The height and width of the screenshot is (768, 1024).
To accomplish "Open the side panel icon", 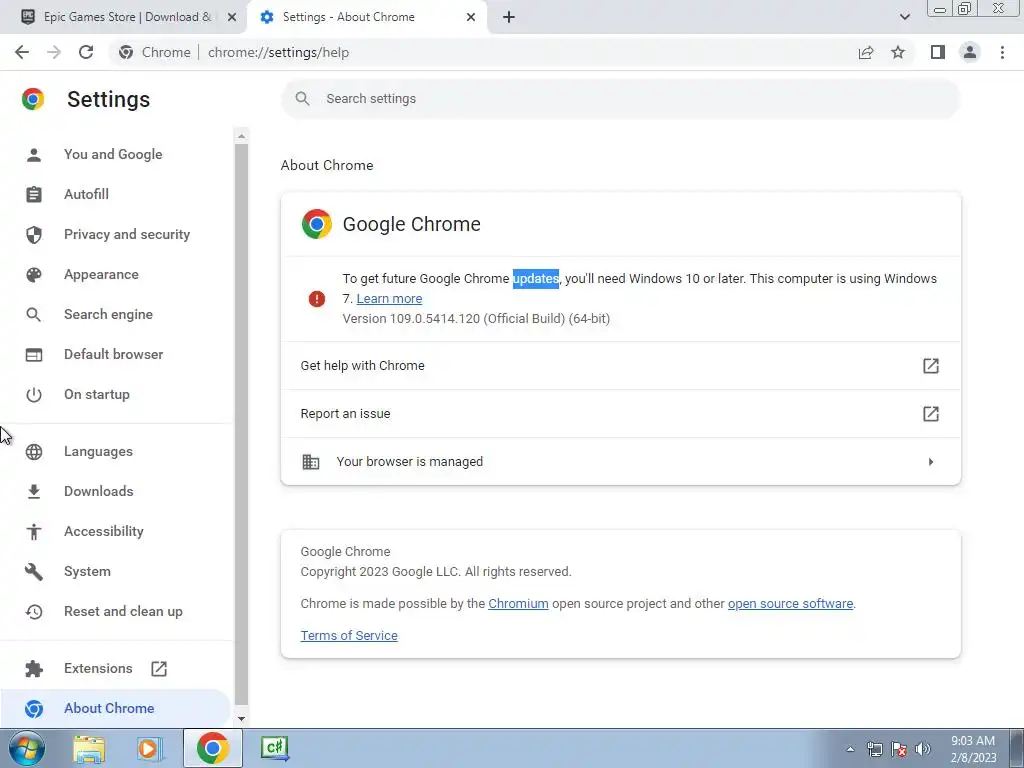I will click(938, 52).
